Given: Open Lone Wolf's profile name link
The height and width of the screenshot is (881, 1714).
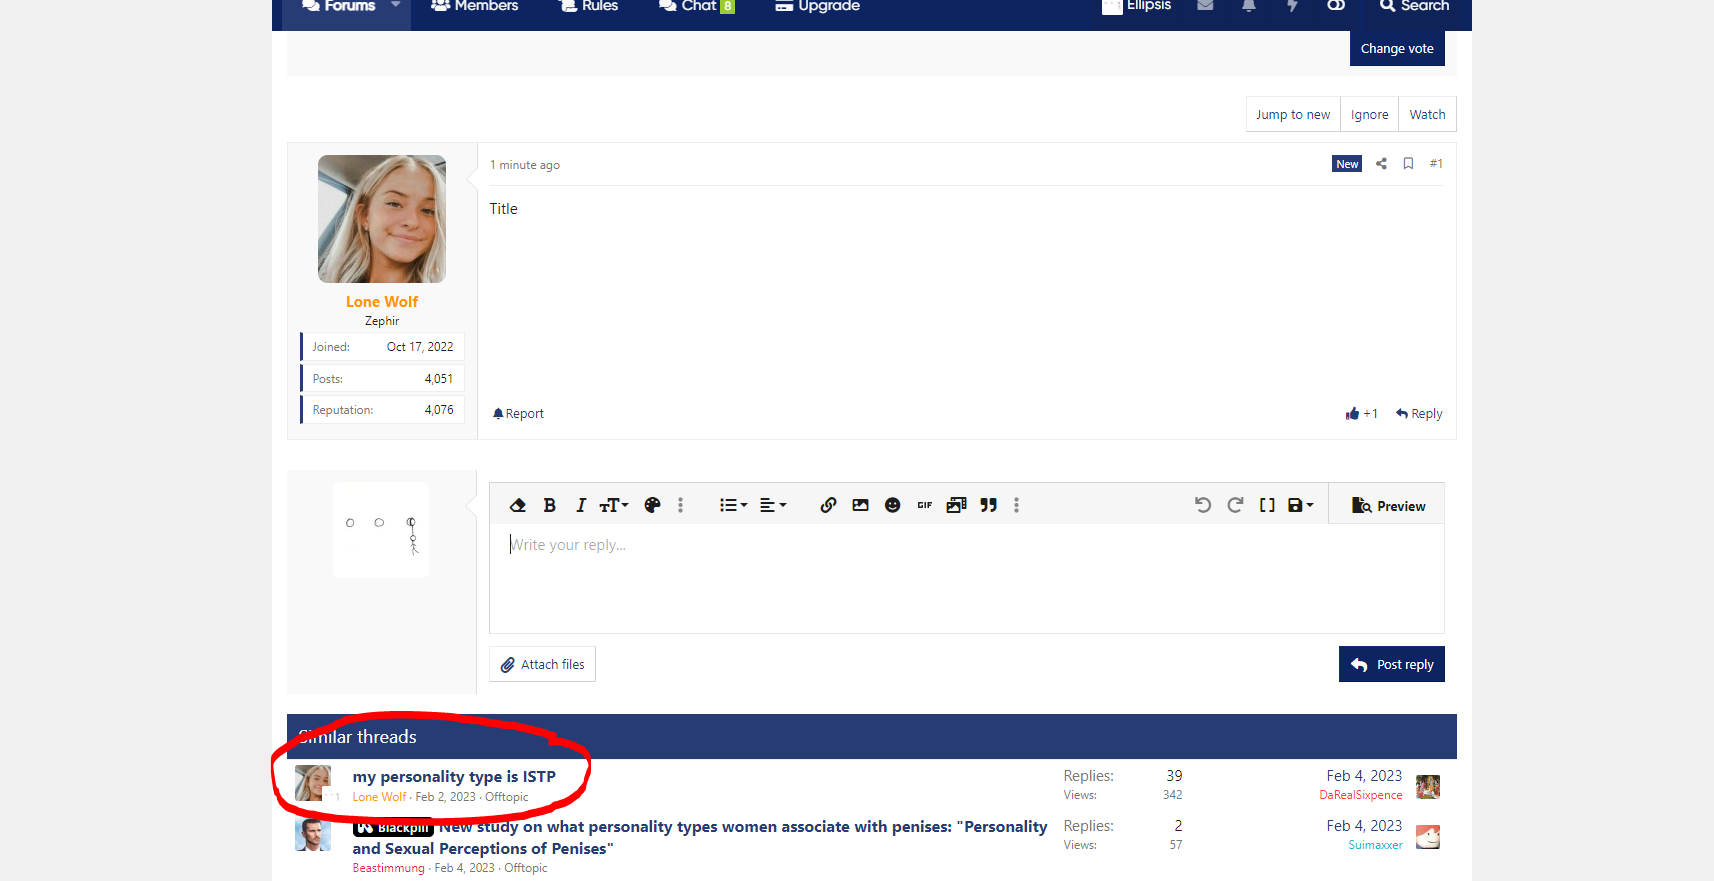Looking at the screenshot, I should [x=382, y=301].
